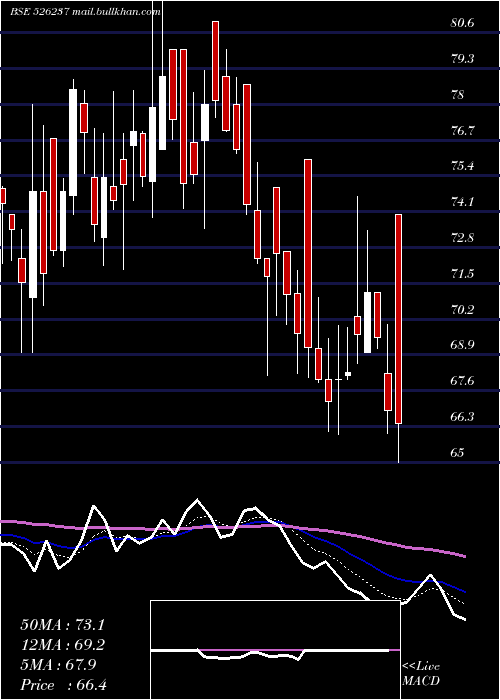Viewport: 500px width, 700px height.
Task: Click the 71.5 price axis label
Action: coord(462,273)
